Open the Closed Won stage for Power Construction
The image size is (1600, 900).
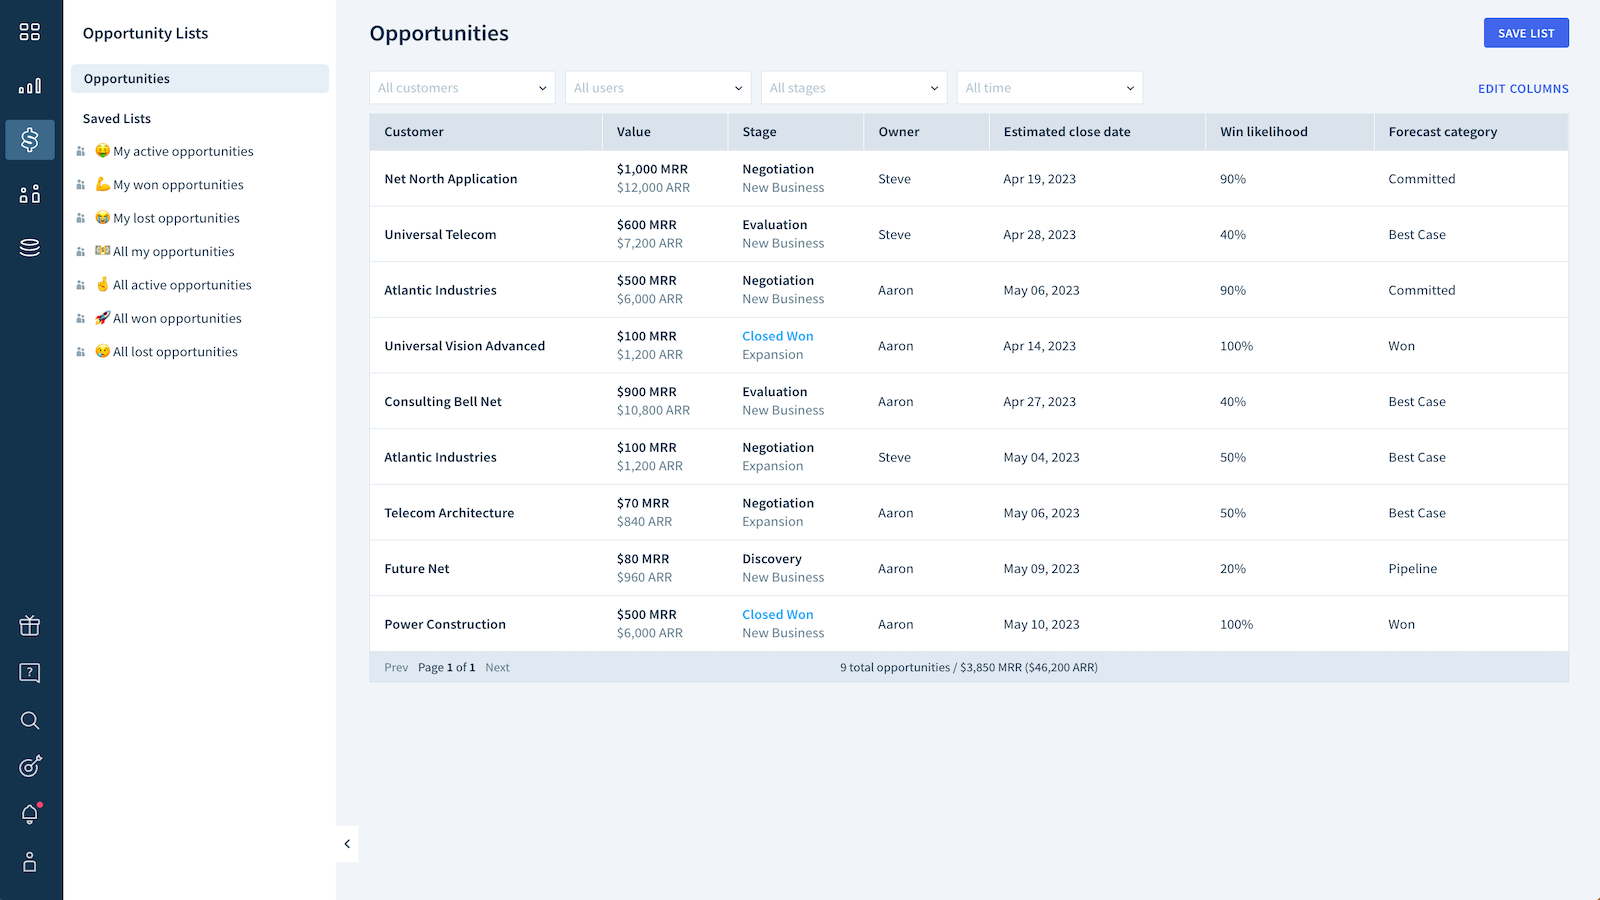point(777,615)
